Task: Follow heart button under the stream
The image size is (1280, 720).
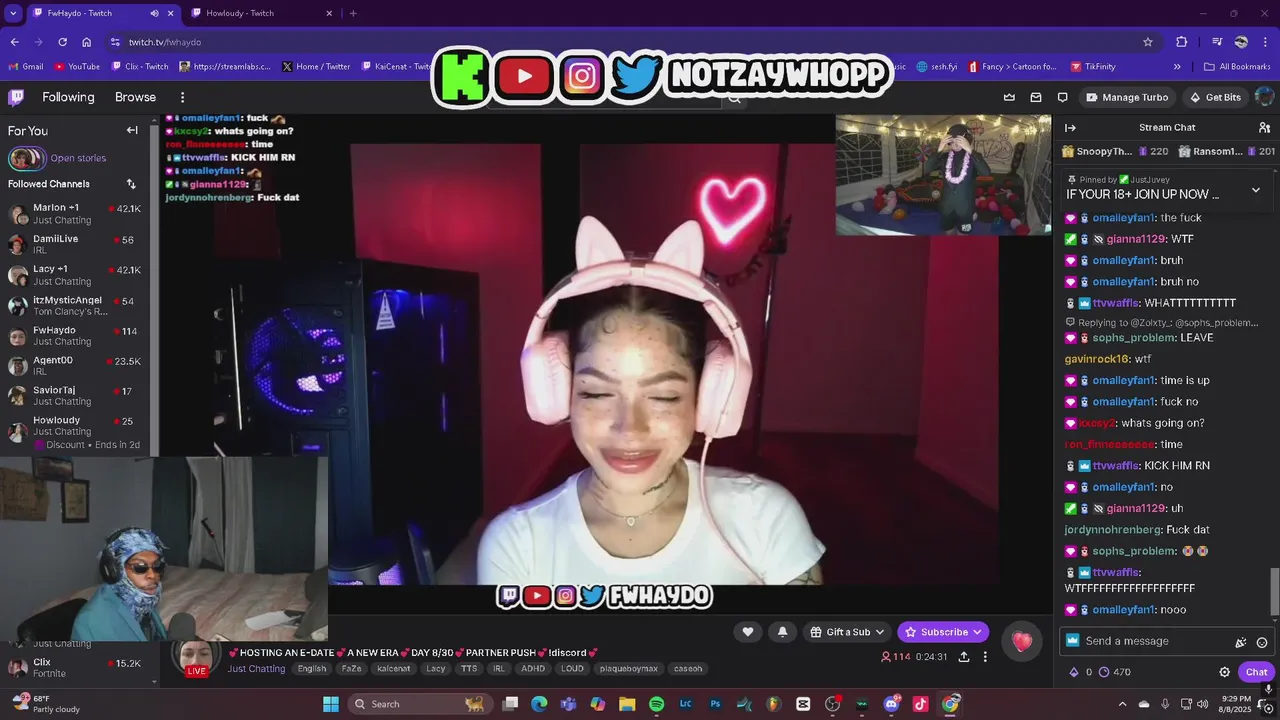Action: [x=748, y=631]
